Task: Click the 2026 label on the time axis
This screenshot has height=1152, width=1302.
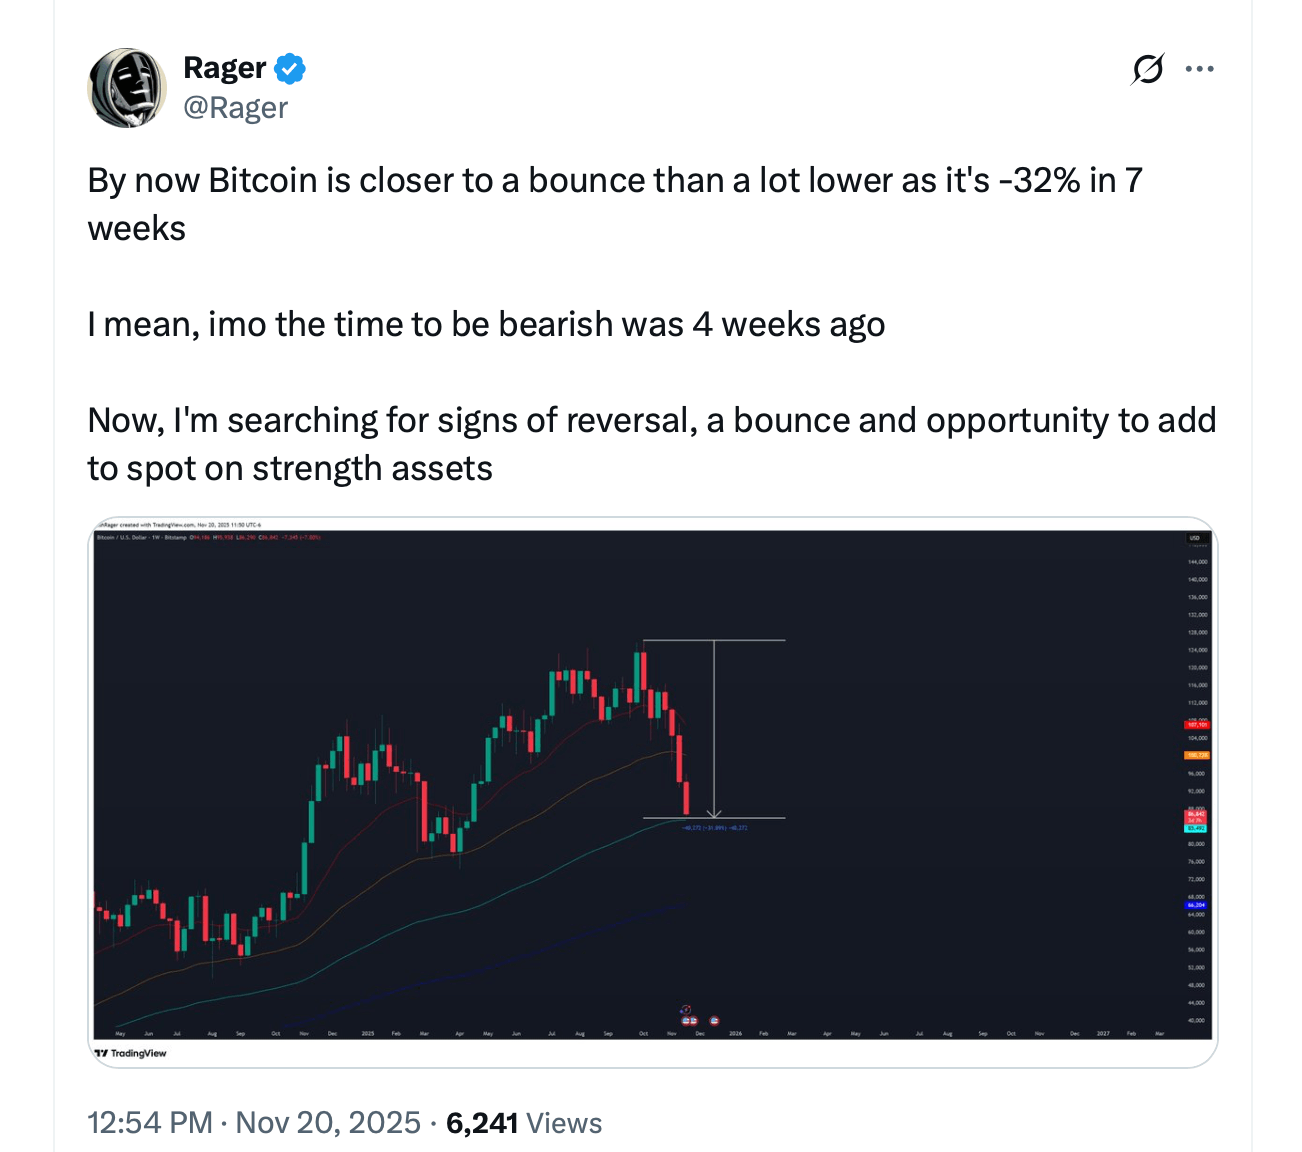Action: pos(736,1033)
